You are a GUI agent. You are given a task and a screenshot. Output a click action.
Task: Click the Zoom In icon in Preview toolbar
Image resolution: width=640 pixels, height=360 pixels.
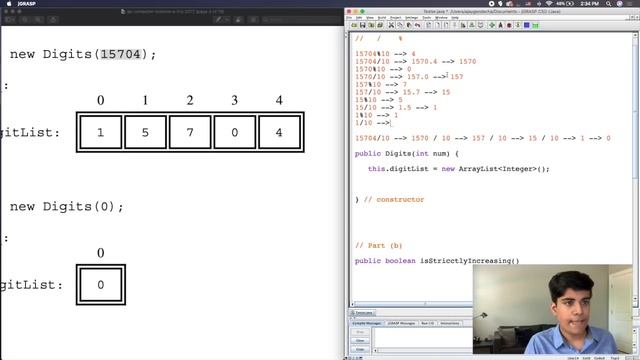pyautogui.click(x=38, y=19)
